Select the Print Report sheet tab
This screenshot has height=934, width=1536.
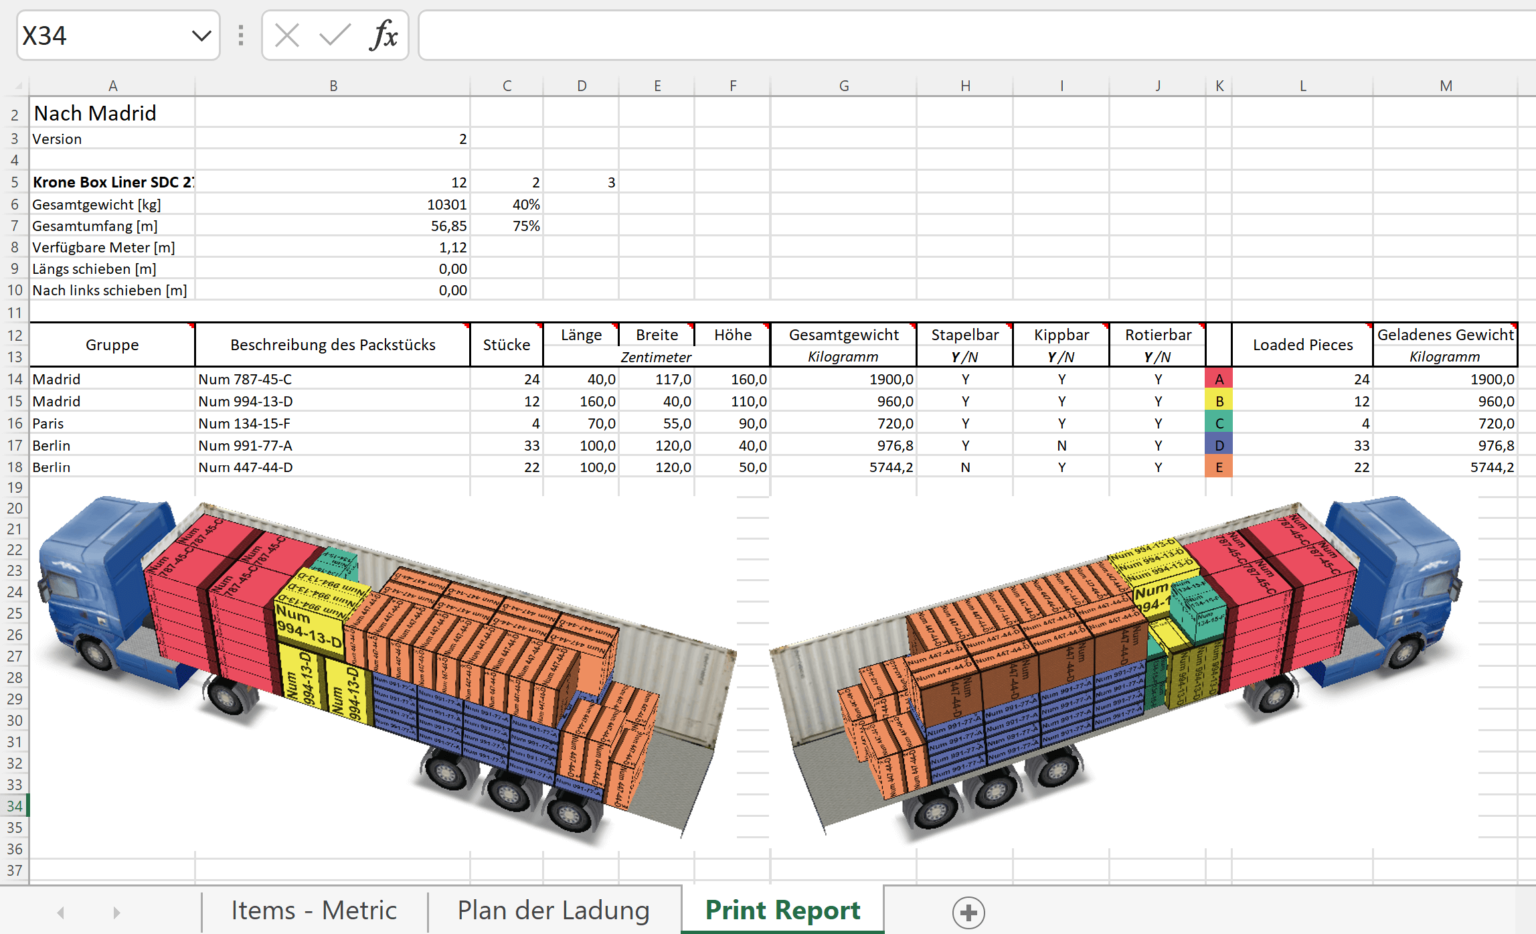tap(782, 911)
